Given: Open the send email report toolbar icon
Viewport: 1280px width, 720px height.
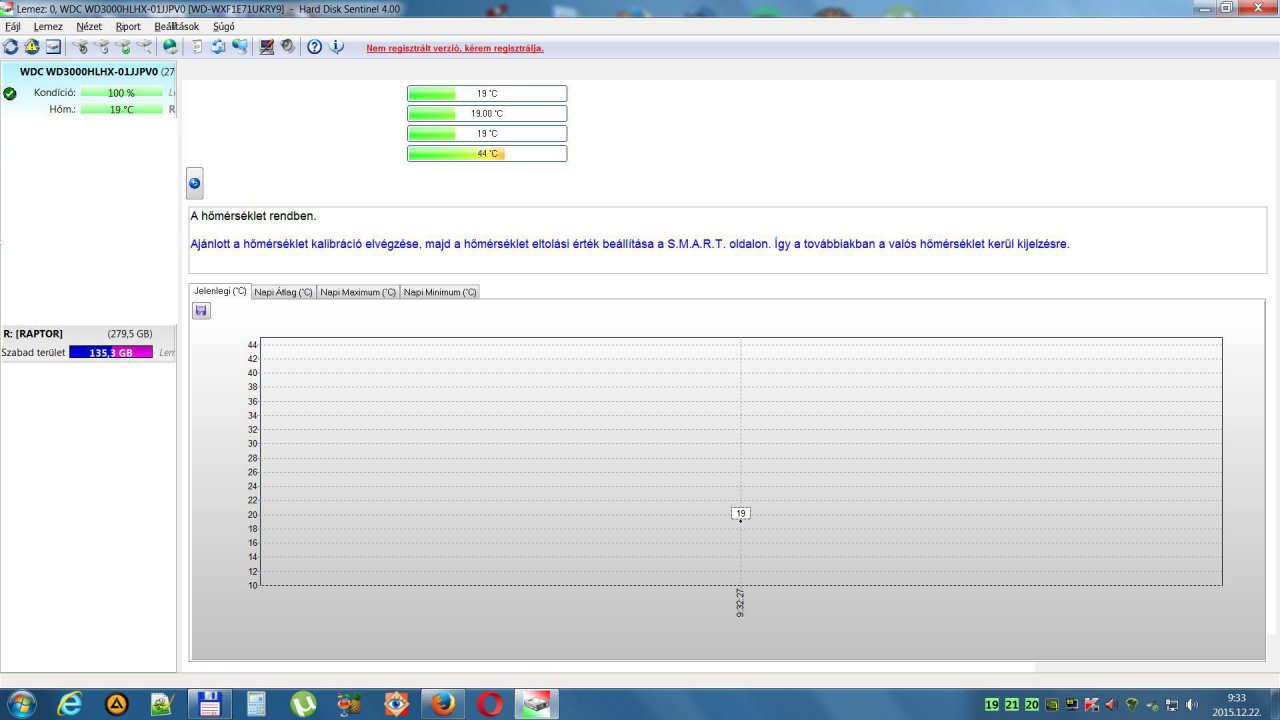Looking at the screenshot, I should [53, 47].
